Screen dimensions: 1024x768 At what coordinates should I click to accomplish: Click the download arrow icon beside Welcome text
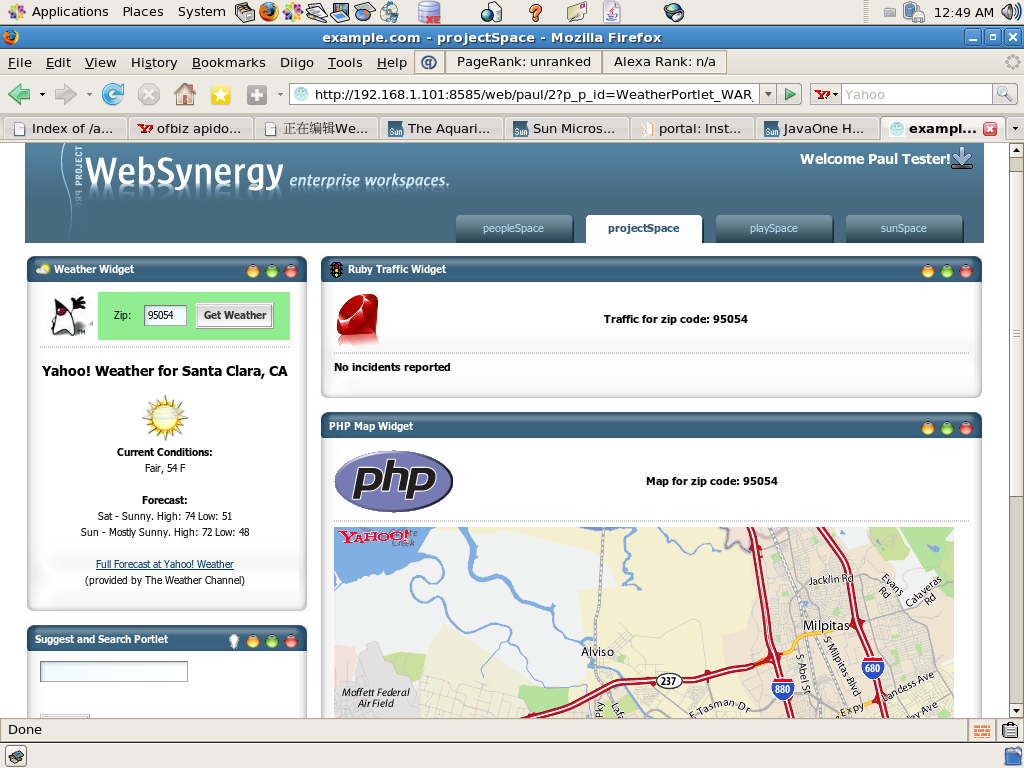tap(962, 158)
